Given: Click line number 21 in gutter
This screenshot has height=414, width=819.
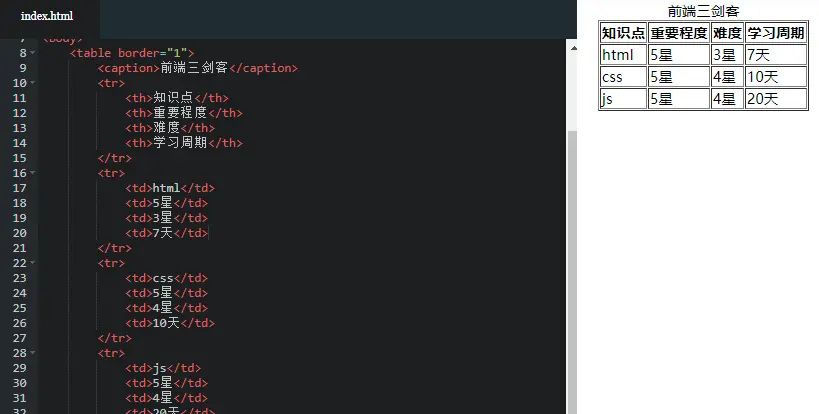Looking at the screenshot, I should 19,248.
